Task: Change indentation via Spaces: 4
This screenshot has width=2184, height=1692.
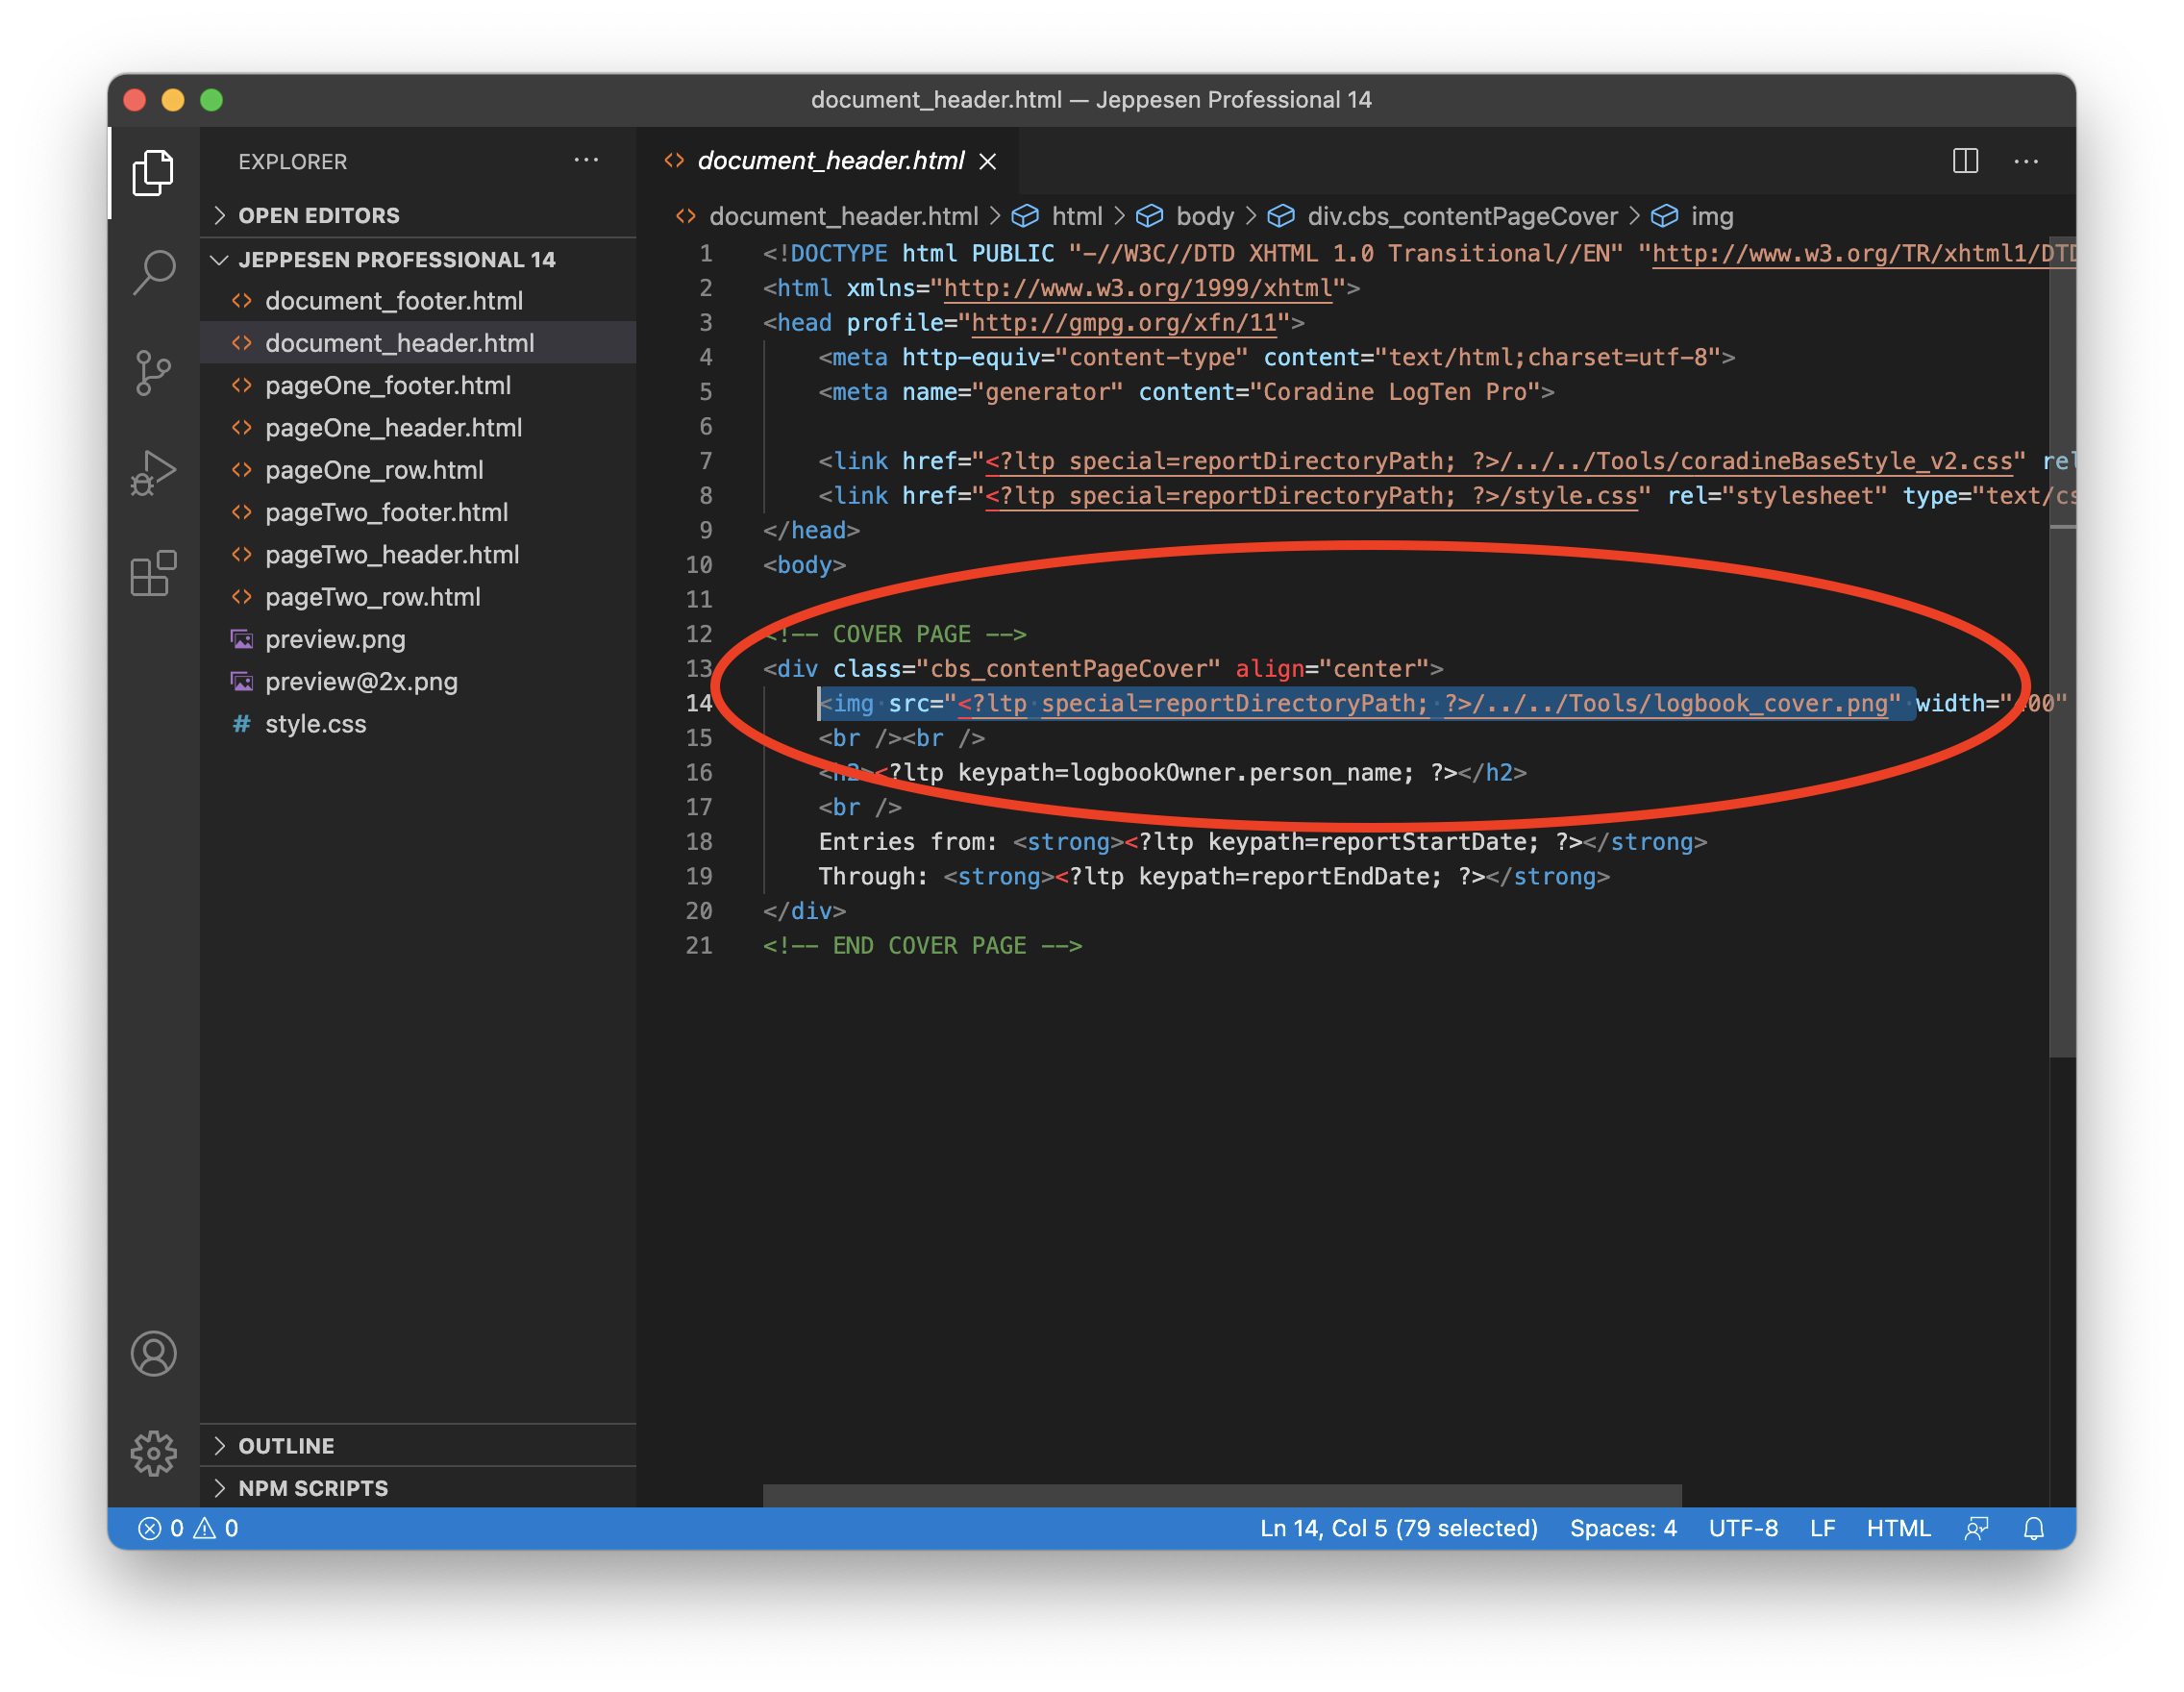Action: [x=1623, y=1528]
